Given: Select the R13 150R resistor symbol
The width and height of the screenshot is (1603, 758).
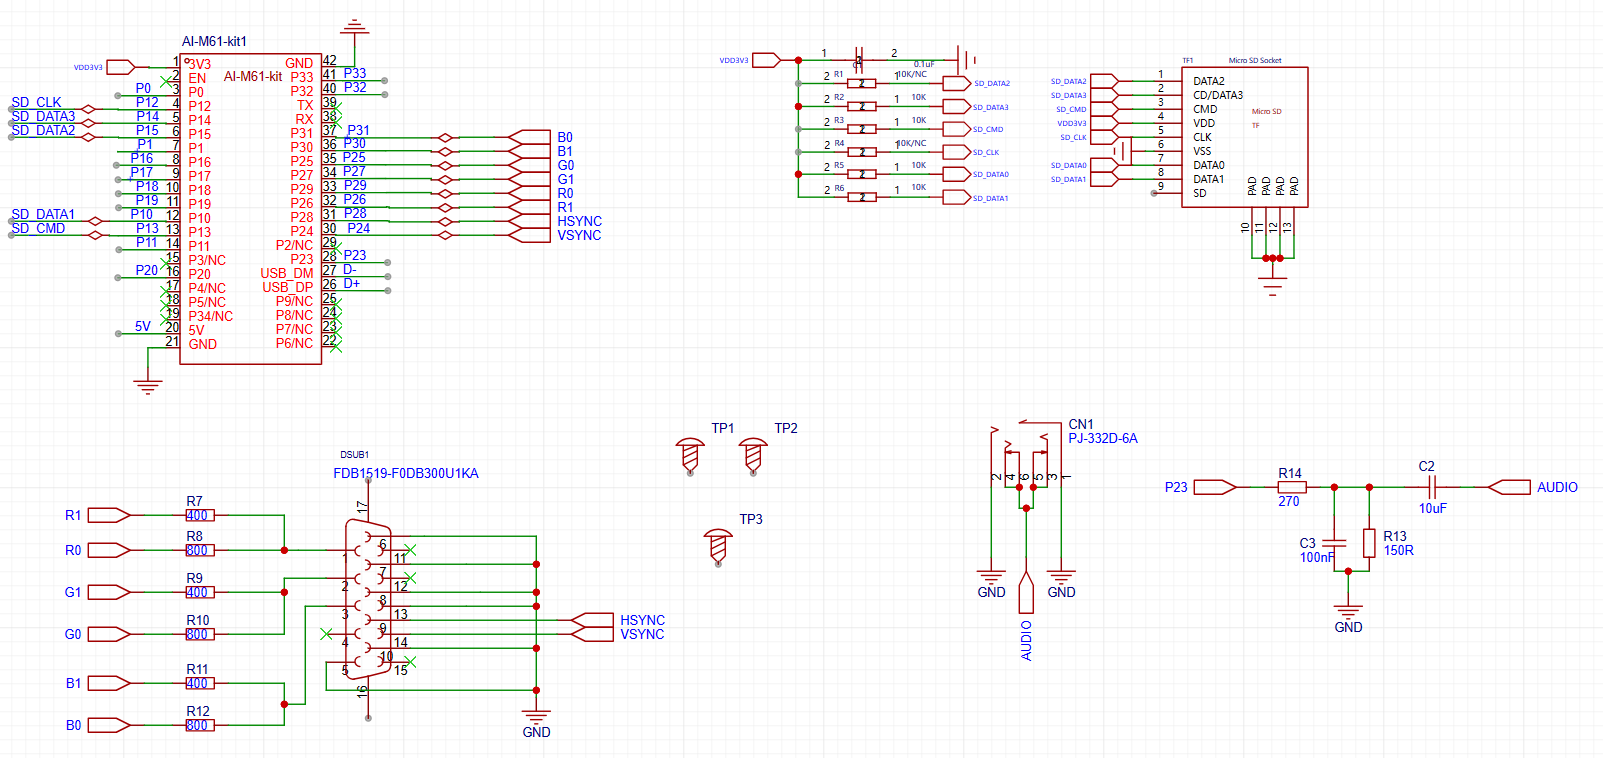Looking at the screenshot, I should (x=1369, y=543).
